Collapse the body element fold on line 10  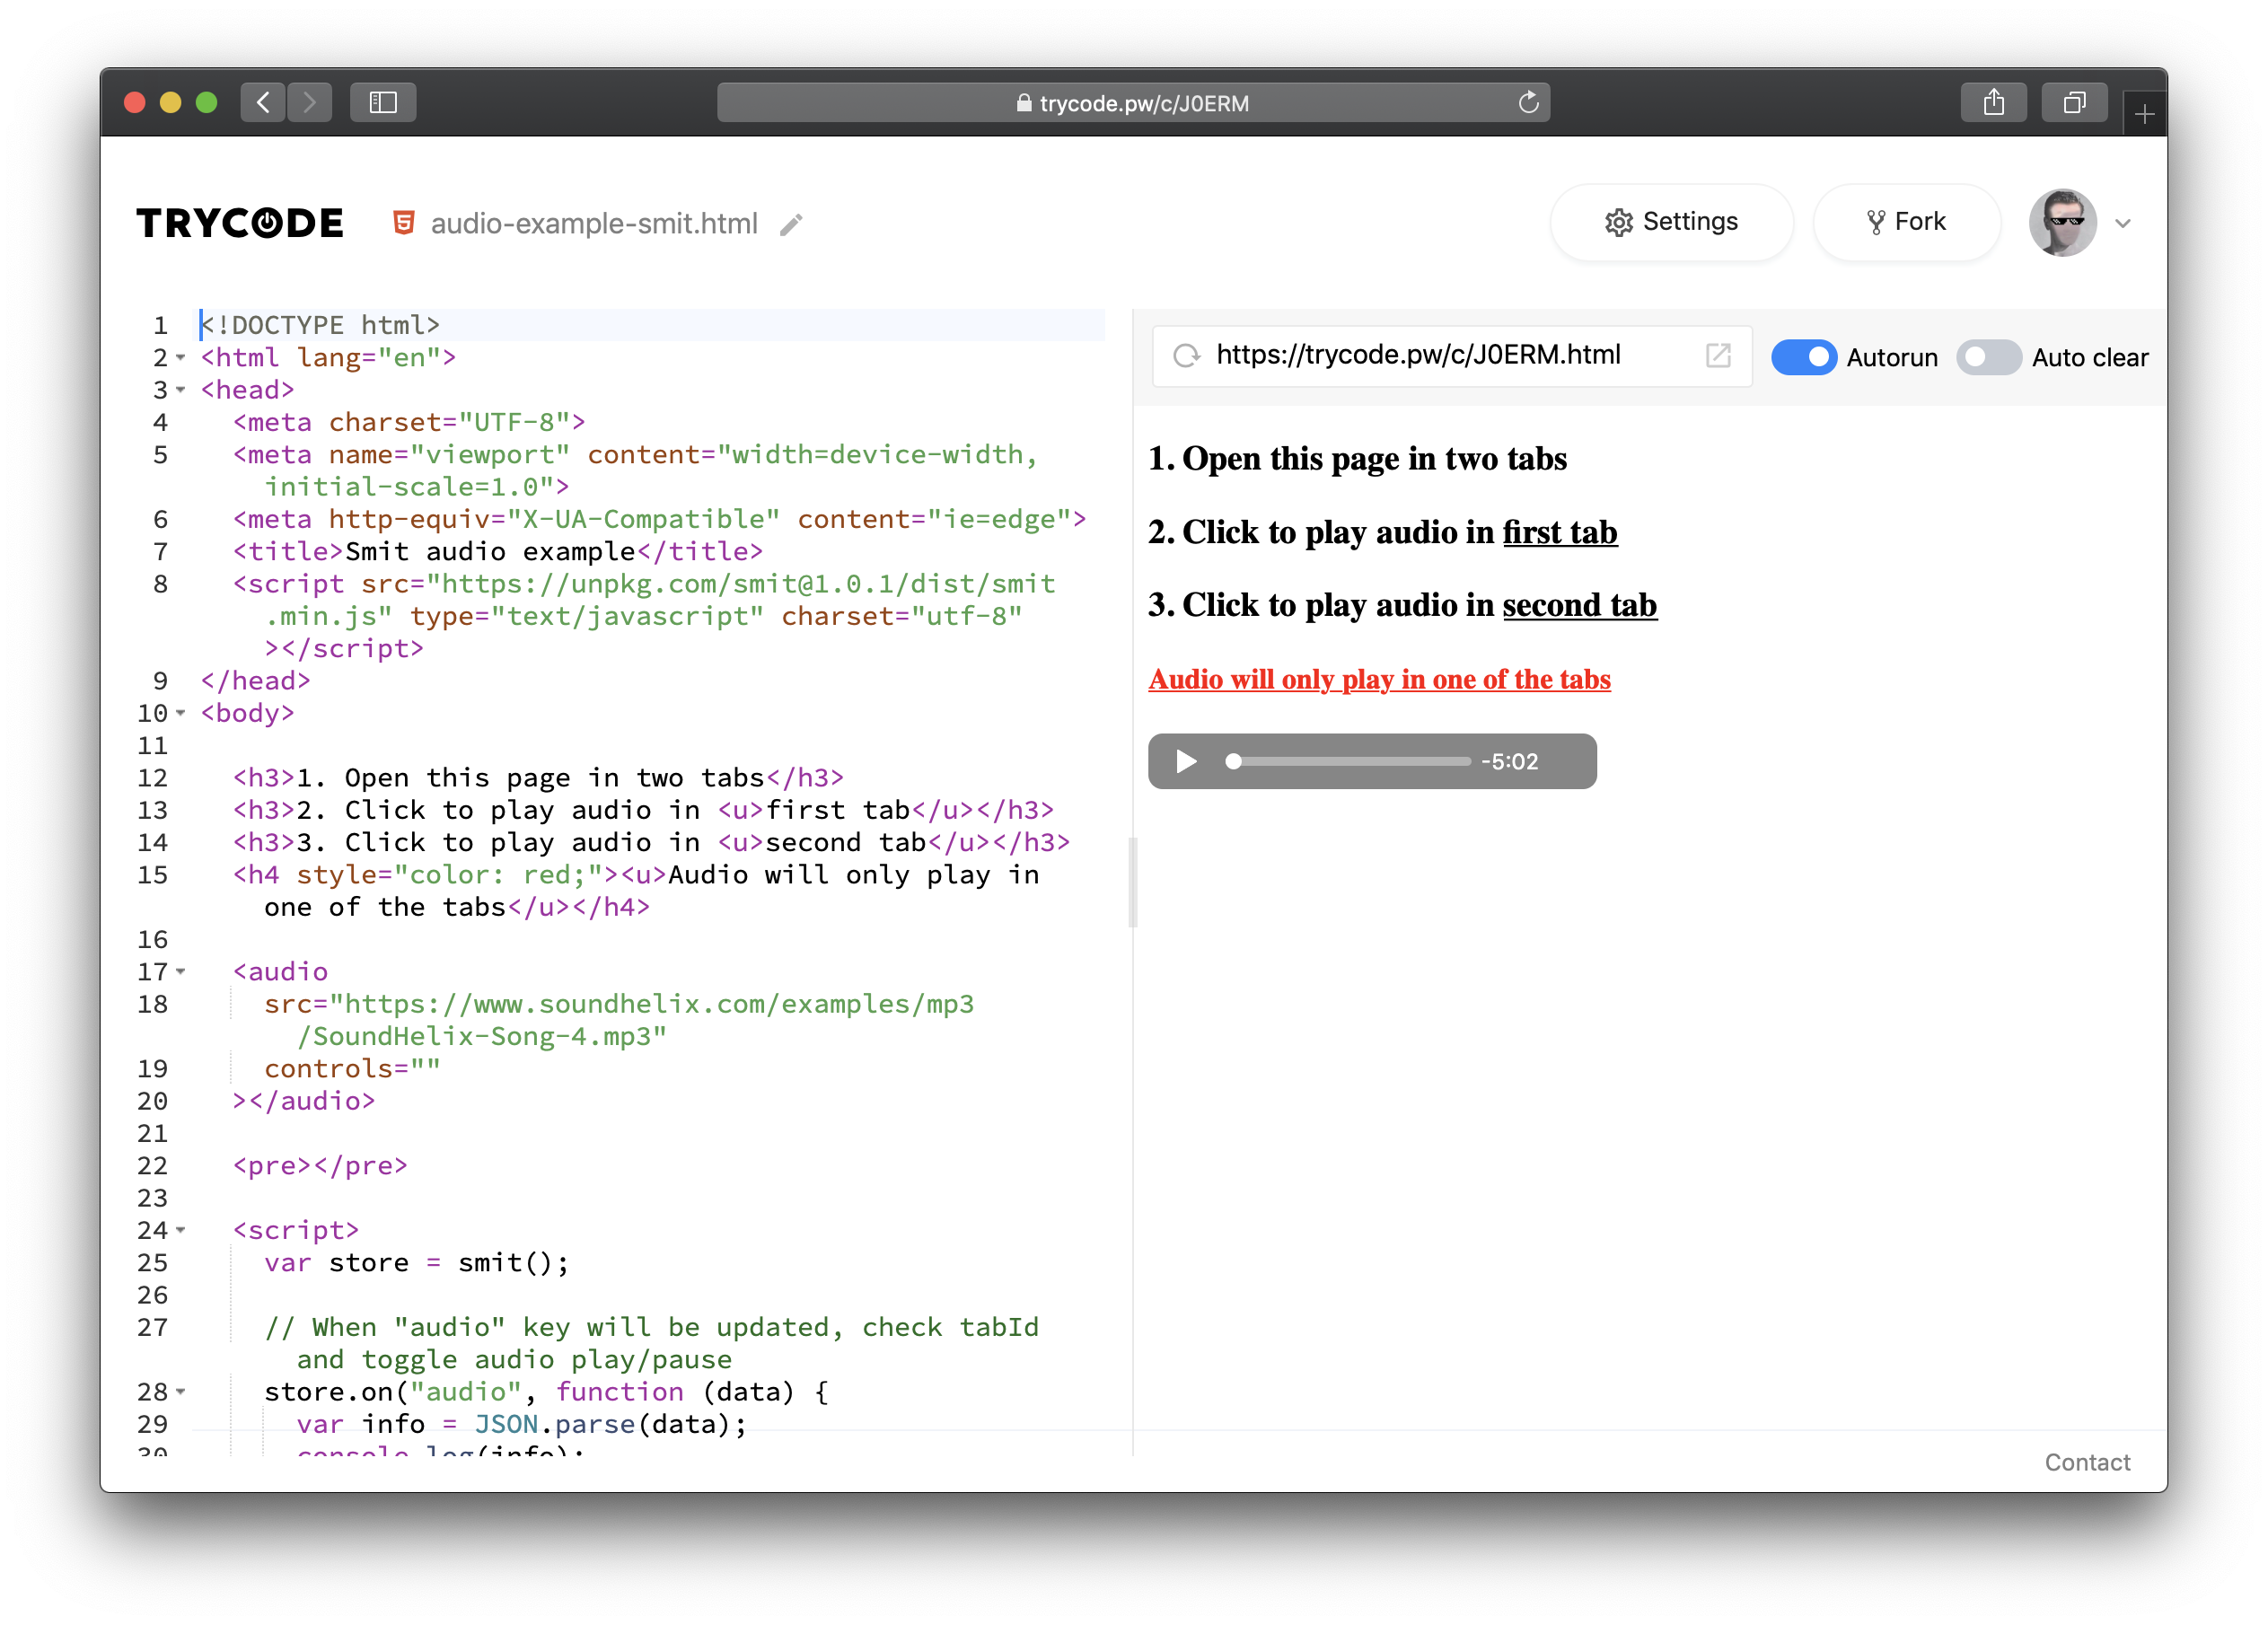pyautogui.click(x=180, y=714)
